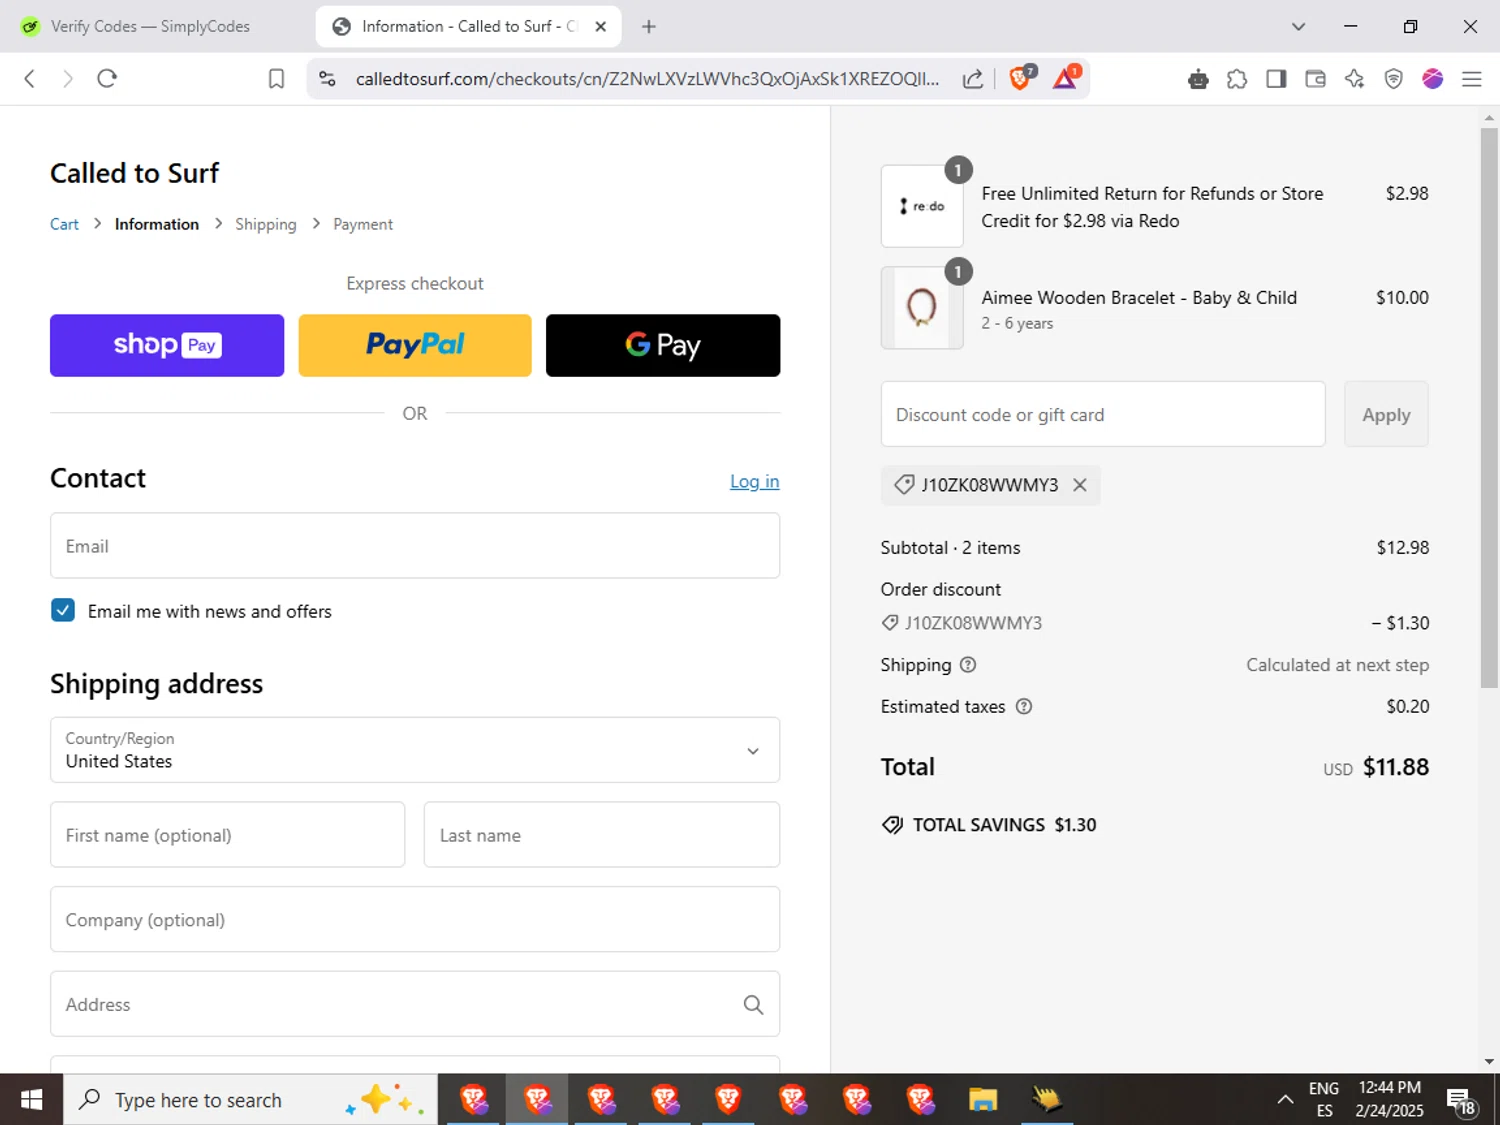The image size is (1500, 1125).
Task: Click the robot extension icon in toolbar
Action: (1198, 79)
